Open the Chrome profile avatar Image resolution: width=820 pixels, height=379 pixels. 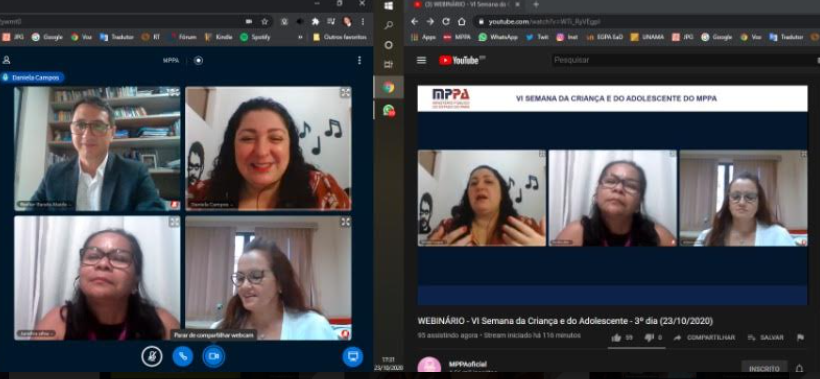pyautogui.click(x=347, y=22)
